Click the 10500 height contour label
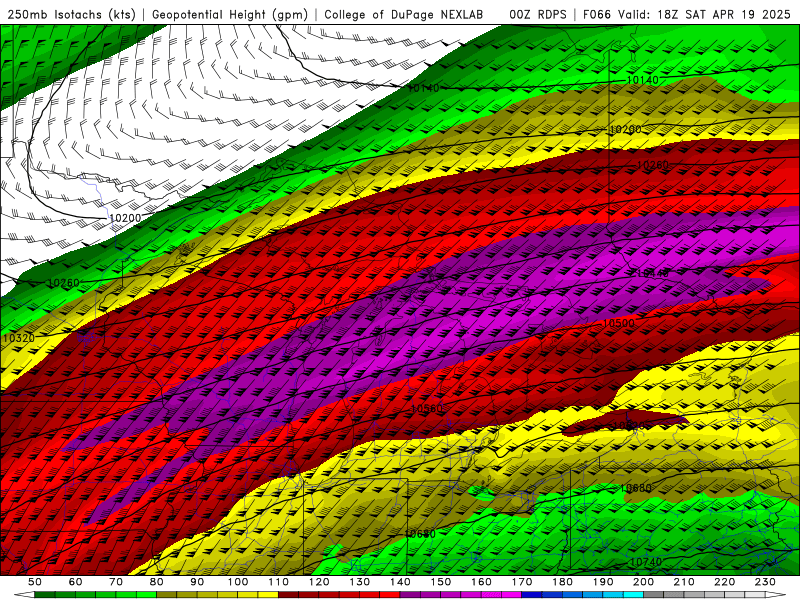 tap(618, 323)
